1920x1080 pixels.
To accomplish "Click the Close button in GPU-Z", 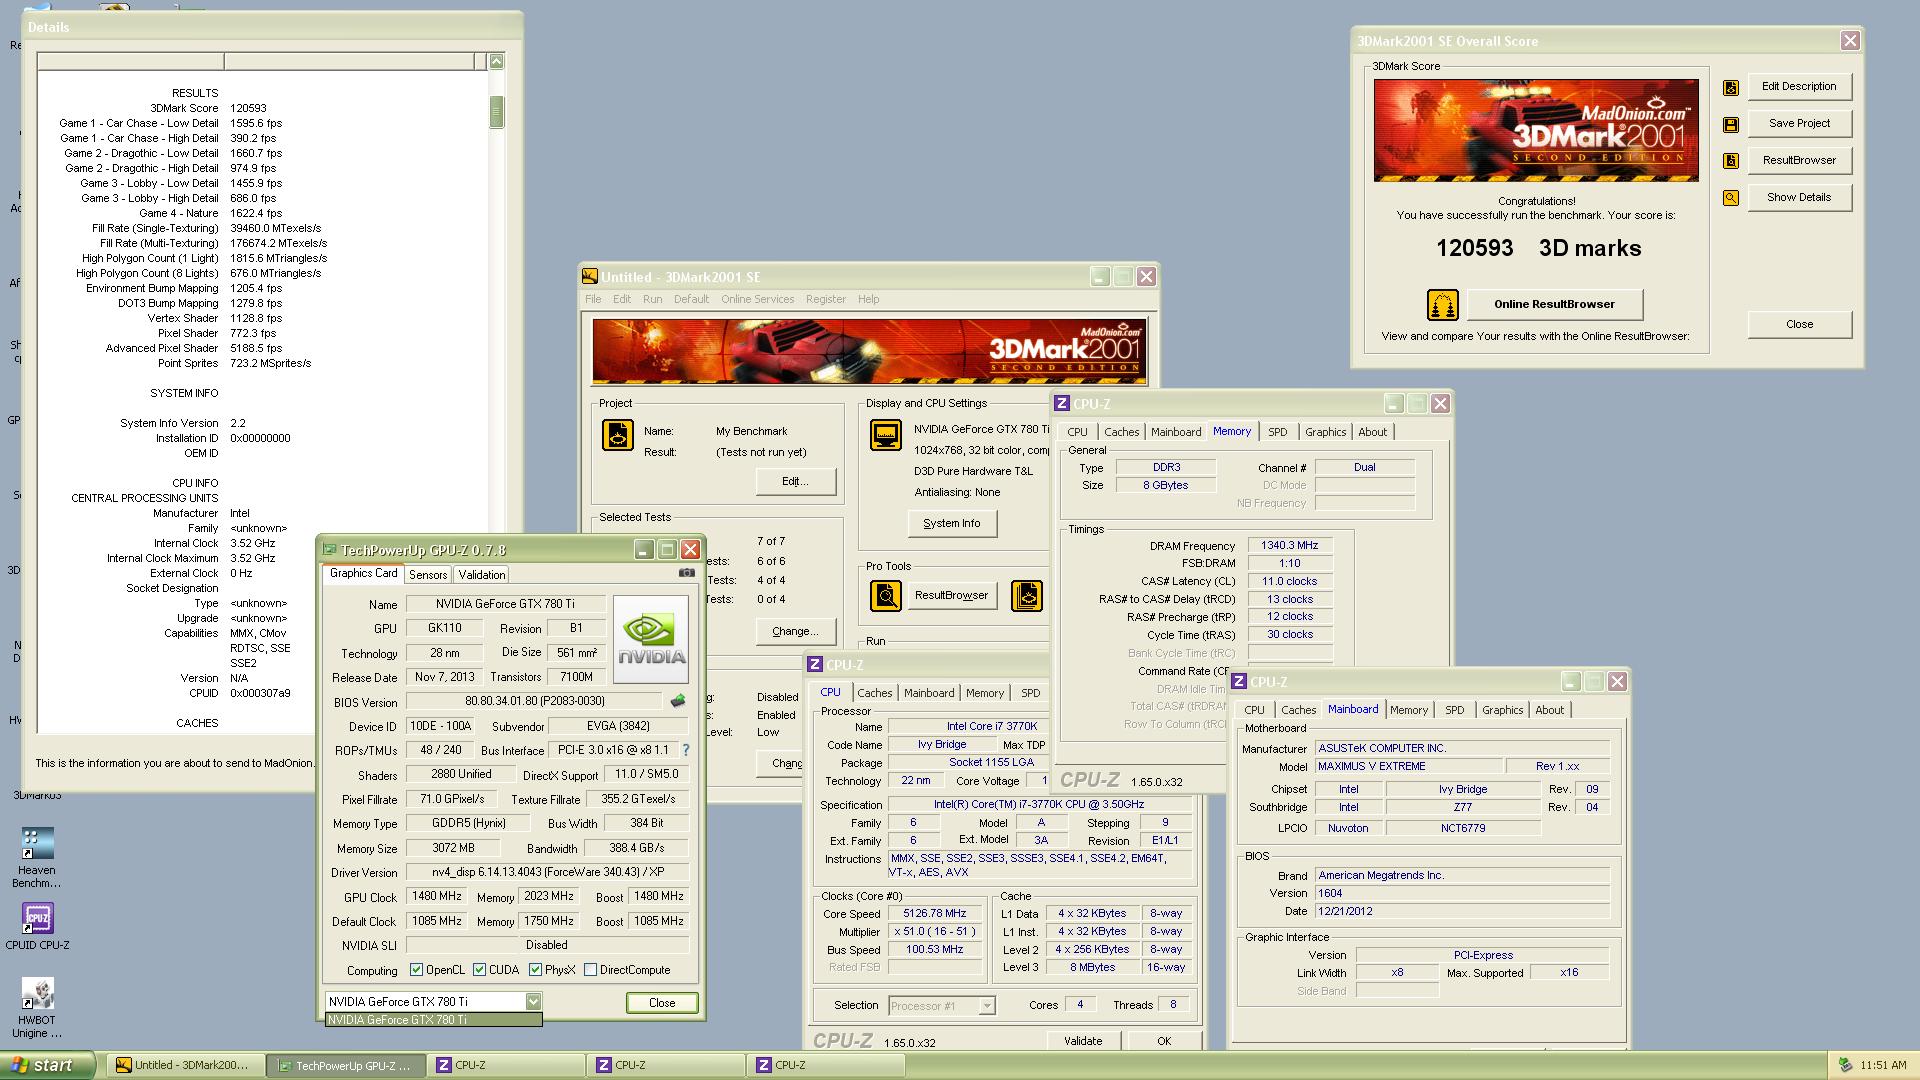I will [x=662, y=1003].
